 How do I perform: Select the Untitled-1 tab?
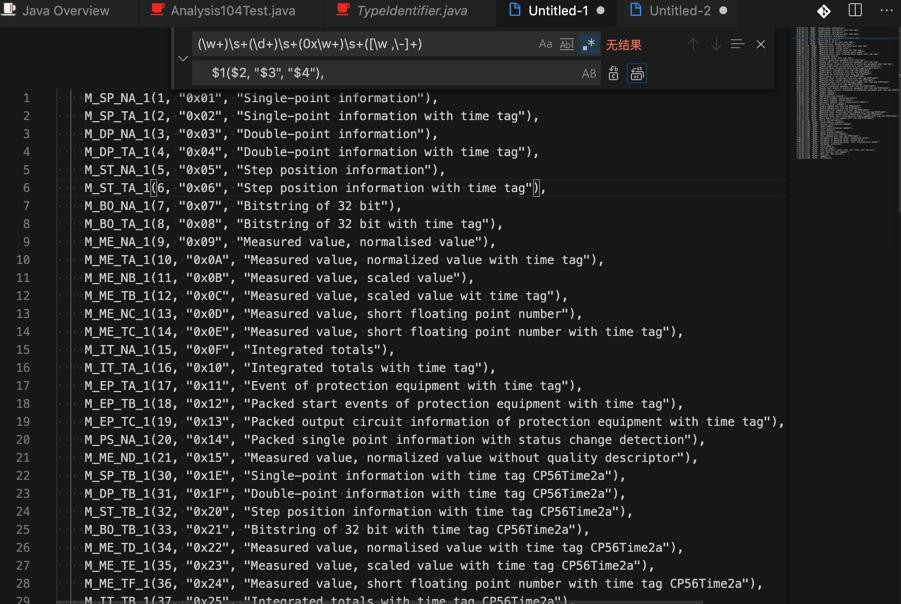tap(557, 10)
